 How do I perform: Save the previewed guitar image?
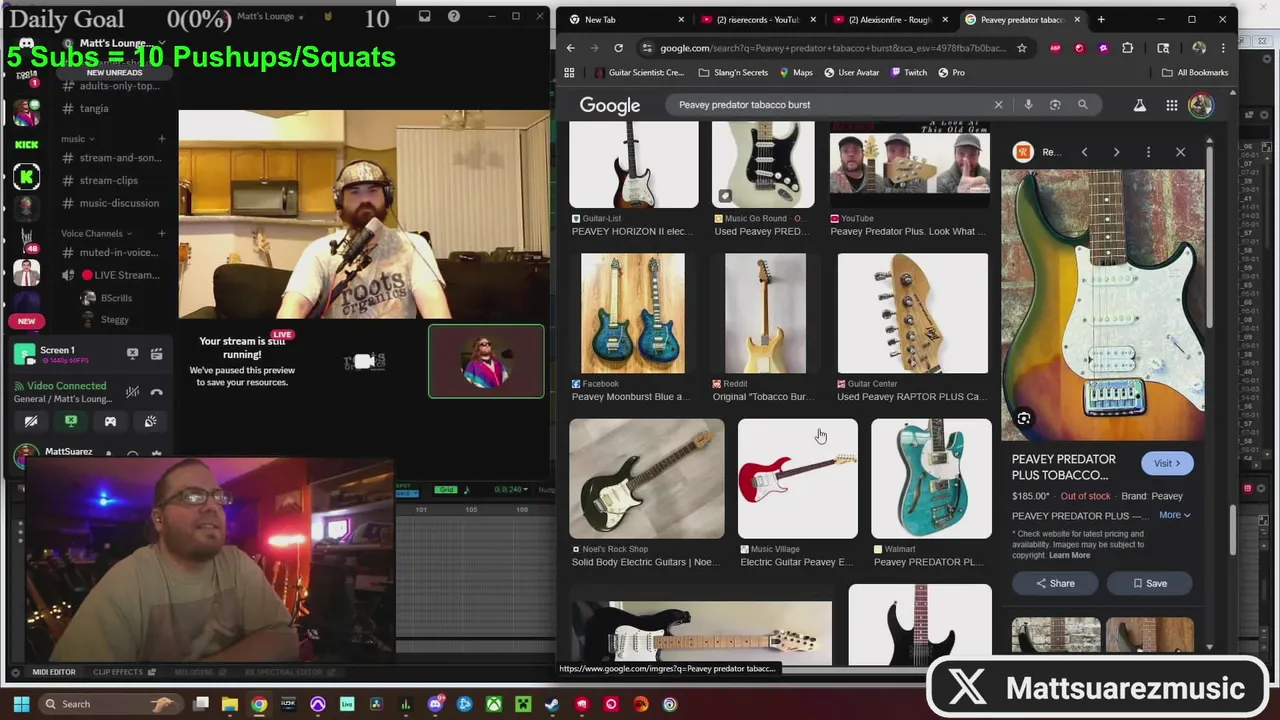click(x=1149, y=583)
